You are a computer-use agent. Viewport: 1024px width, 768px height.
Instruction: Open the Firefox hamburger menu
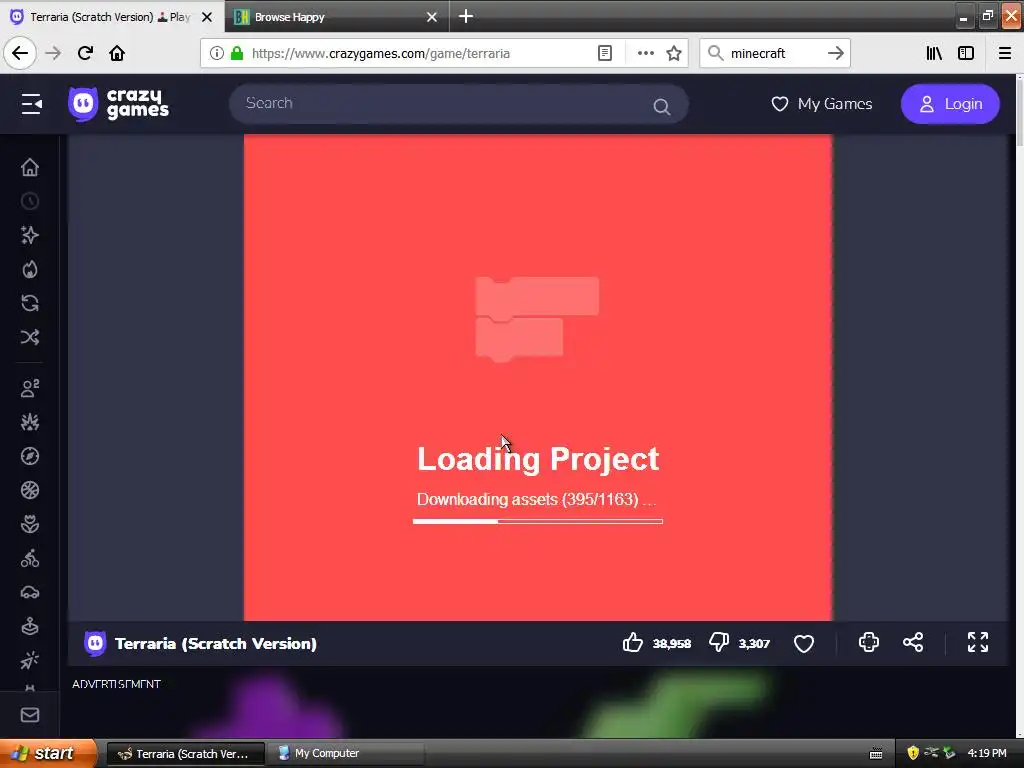[x=1005, y=53]
